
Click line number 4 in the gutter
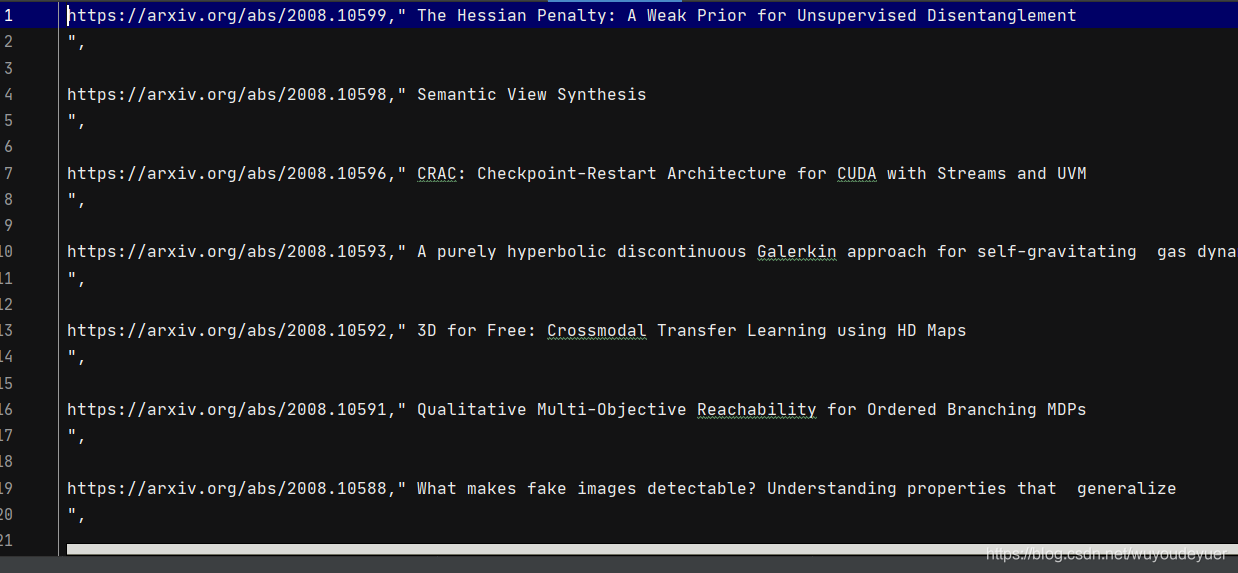pyautogui.click(x=8, y=94)
